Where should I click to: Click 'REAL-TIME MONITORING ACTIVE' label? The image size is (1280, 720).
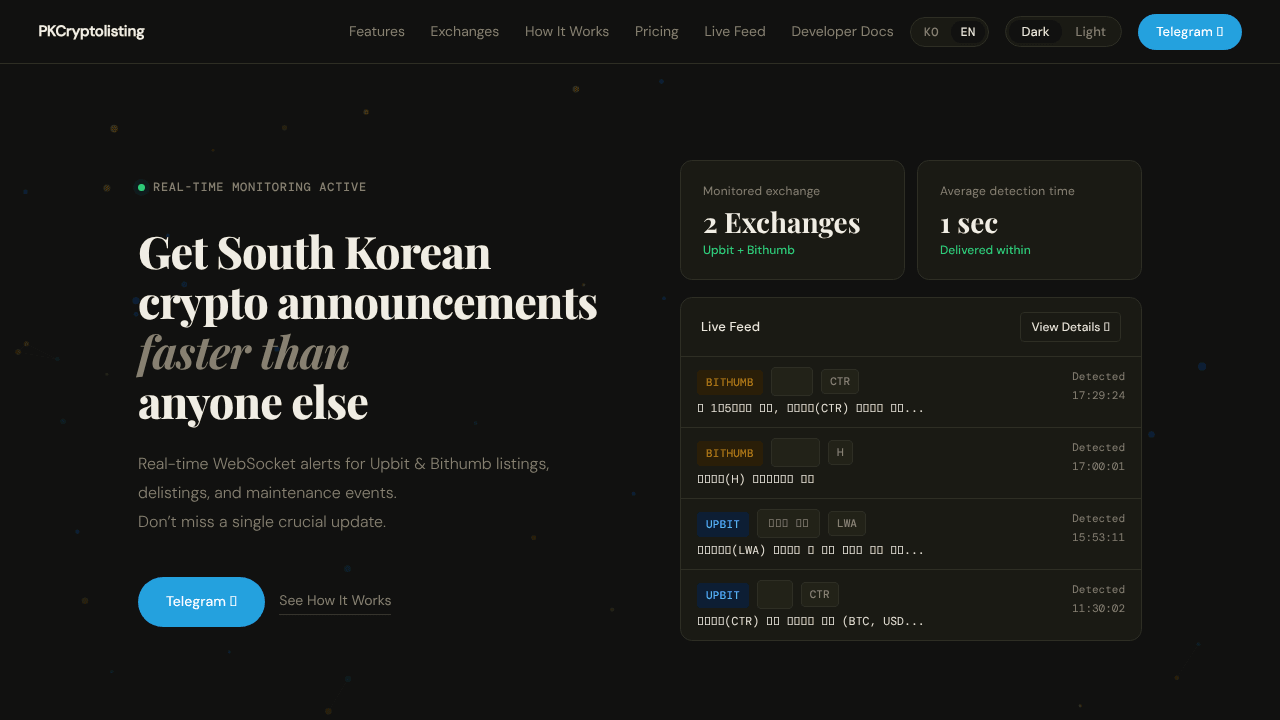(260, 187)
